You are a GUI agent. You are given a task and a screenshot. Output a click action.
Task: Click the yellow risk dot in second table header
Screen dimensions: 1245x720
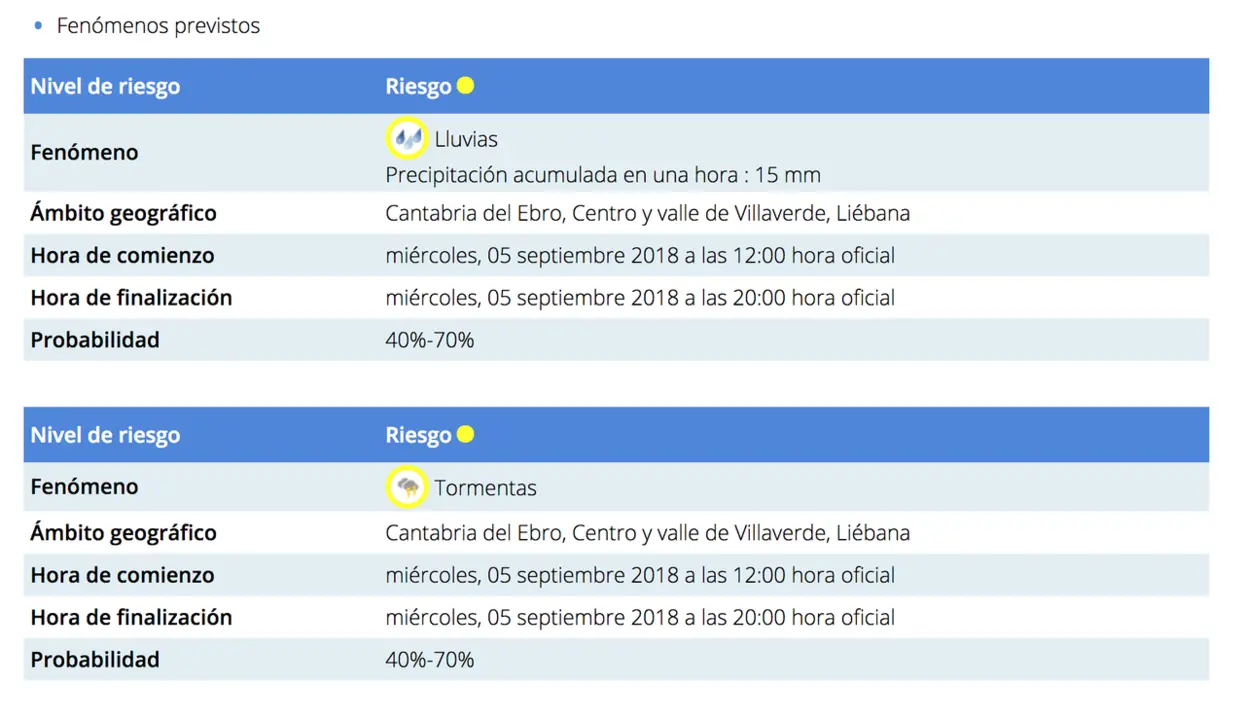465,435
